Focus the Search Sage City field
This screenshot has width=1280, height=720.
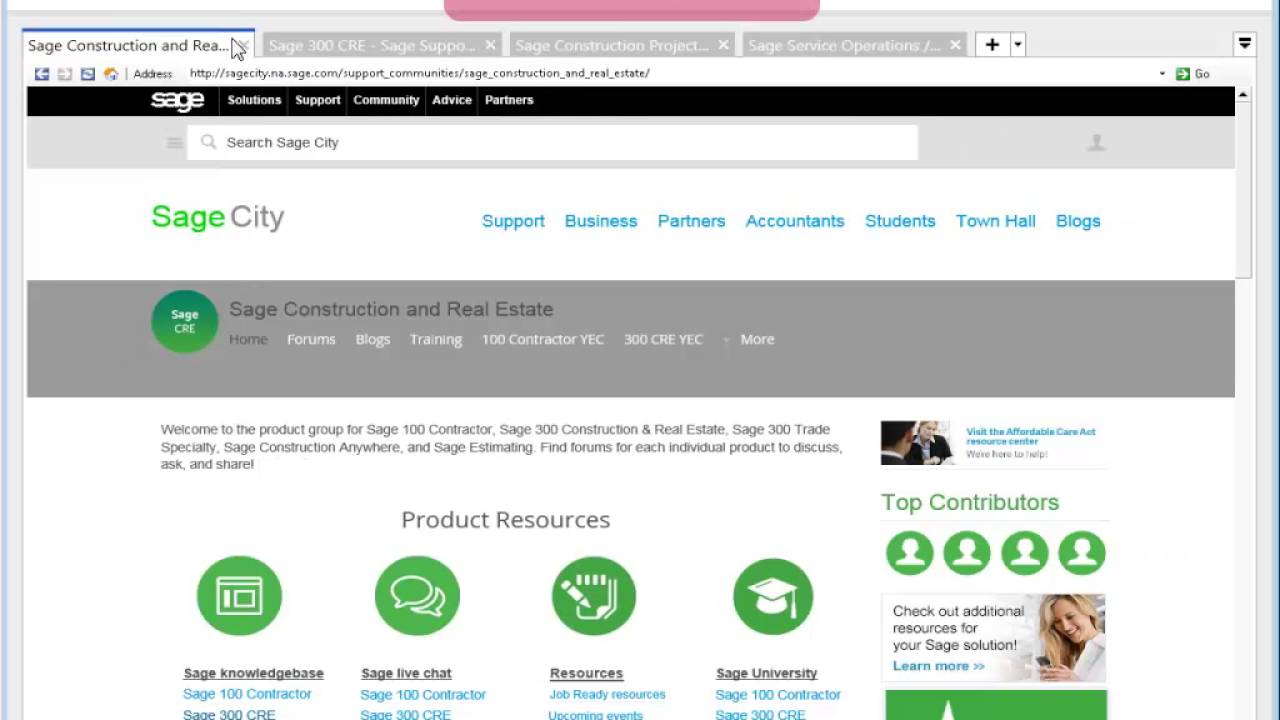552,142
